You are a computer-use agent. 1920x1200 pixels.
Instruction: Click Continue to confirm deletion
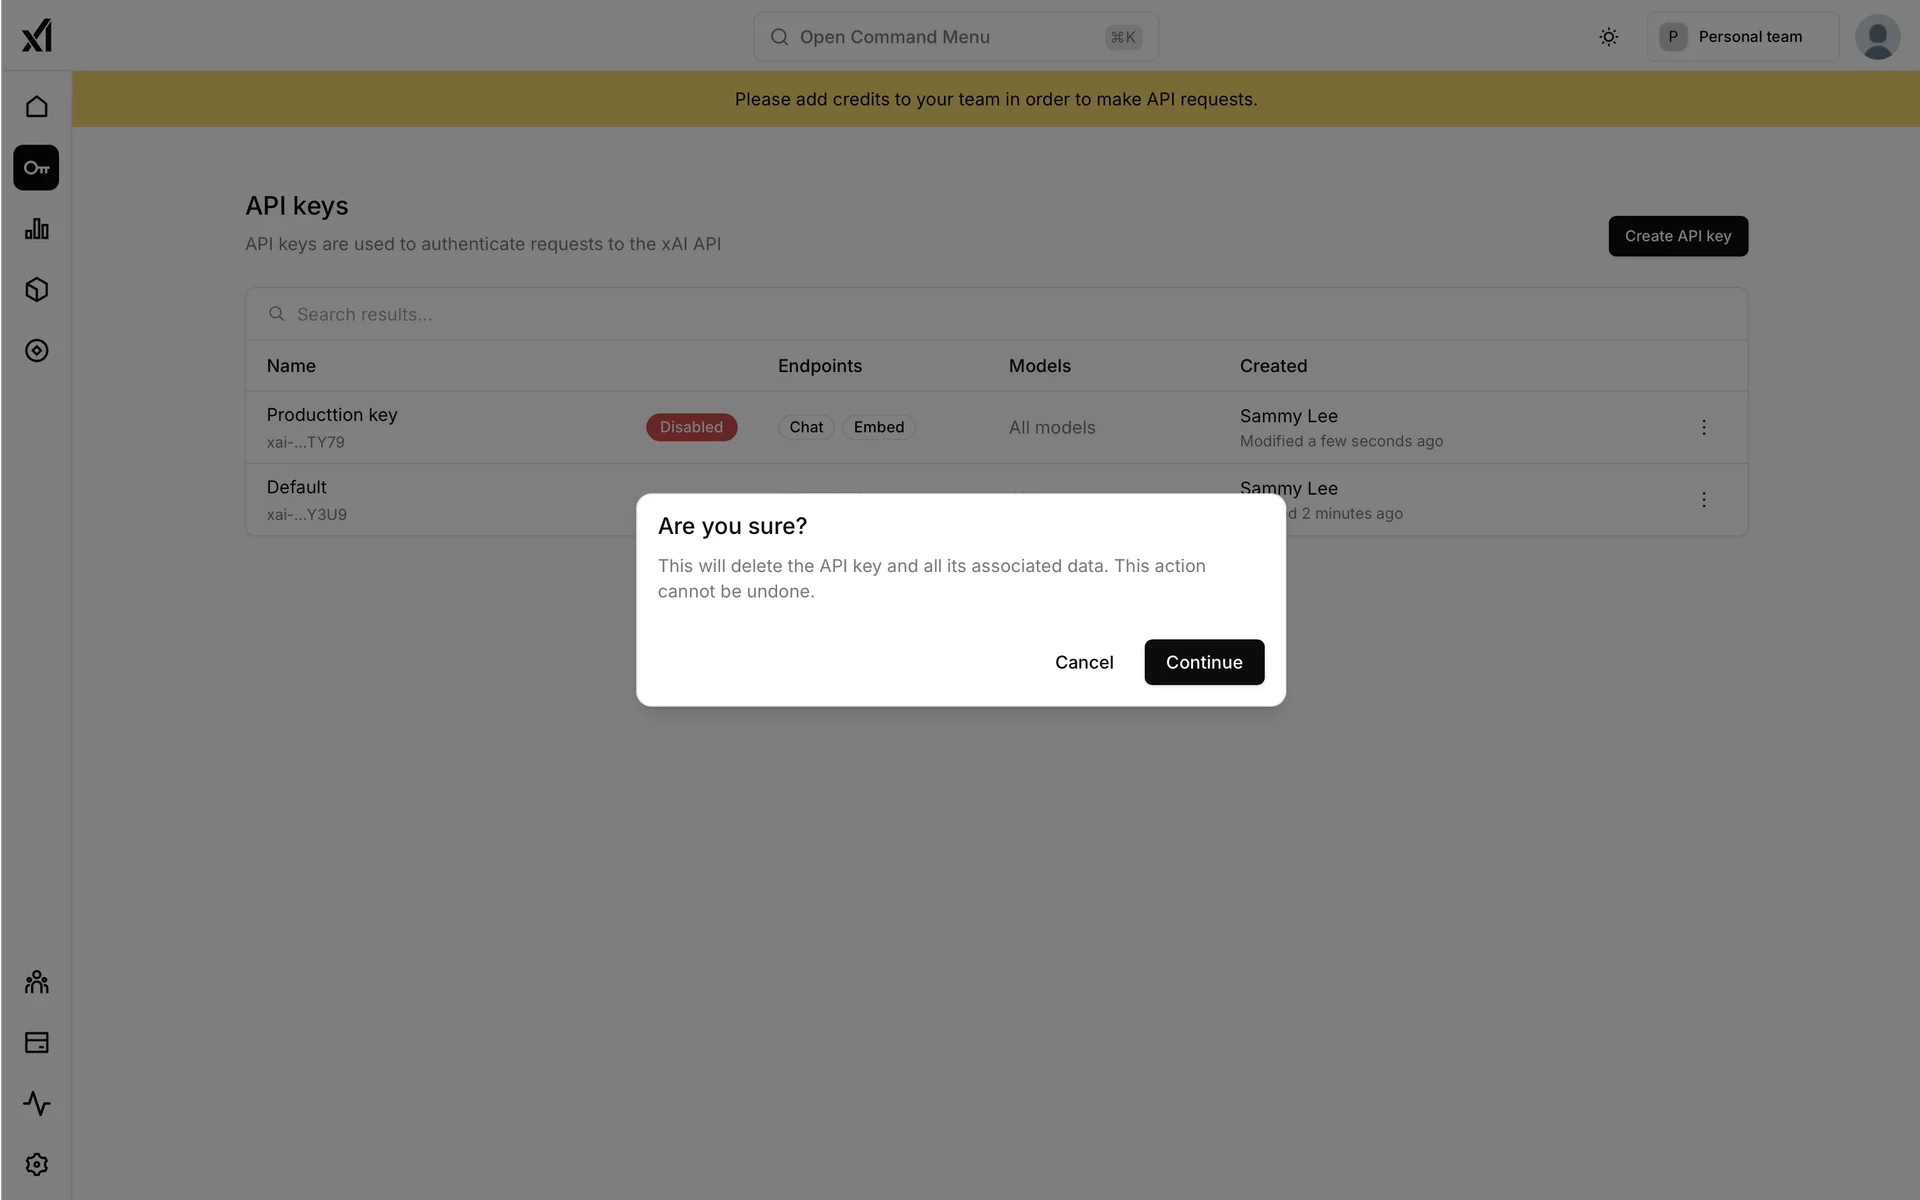pos(1204,662)
